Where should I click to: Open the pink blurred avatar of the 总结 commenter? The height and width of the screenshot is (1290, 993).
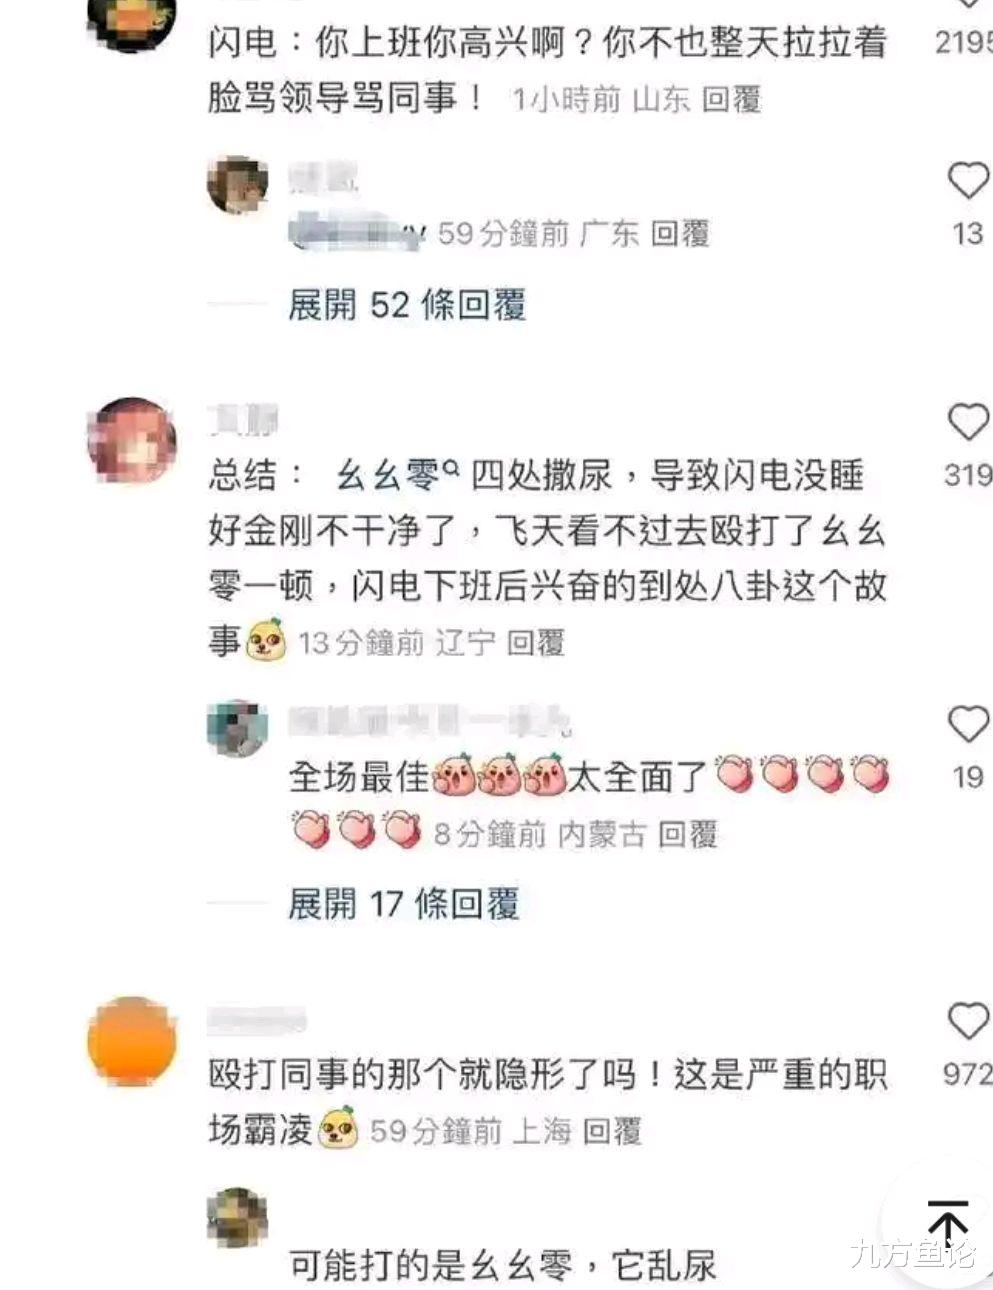click(132, 442)
